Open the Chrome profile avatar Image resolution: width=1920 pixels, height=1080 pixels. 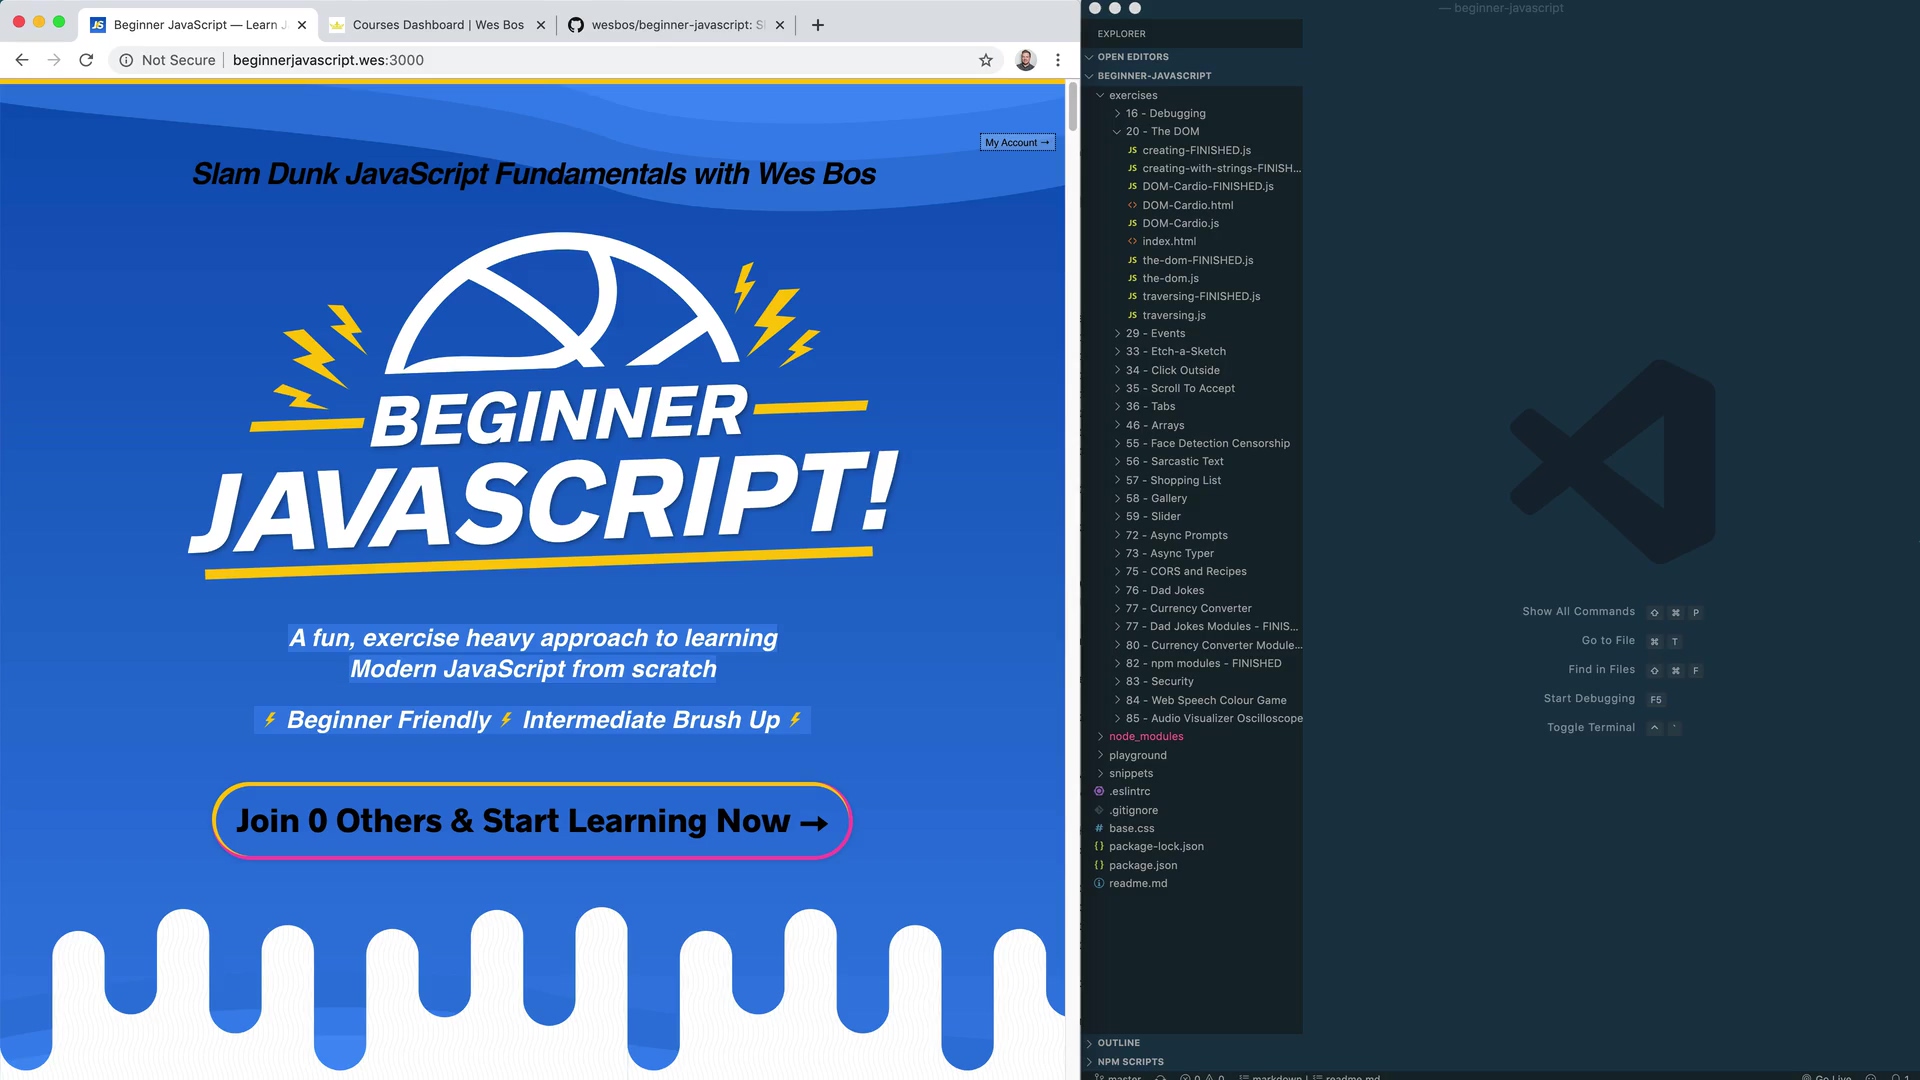point(1026,60)
